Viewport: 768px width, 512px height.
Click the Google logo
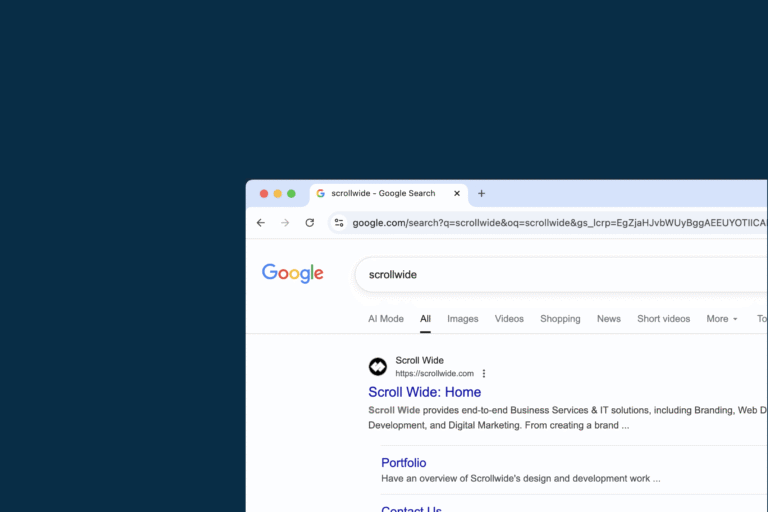293,273
